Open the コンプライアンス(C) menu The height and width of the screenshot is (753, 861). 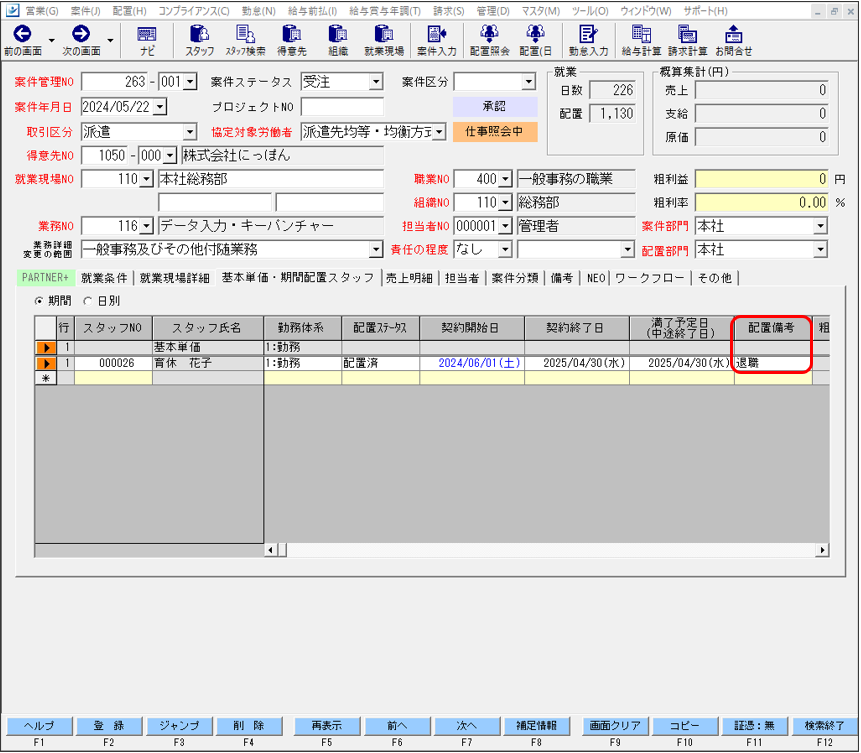click(x=194, y=10)
